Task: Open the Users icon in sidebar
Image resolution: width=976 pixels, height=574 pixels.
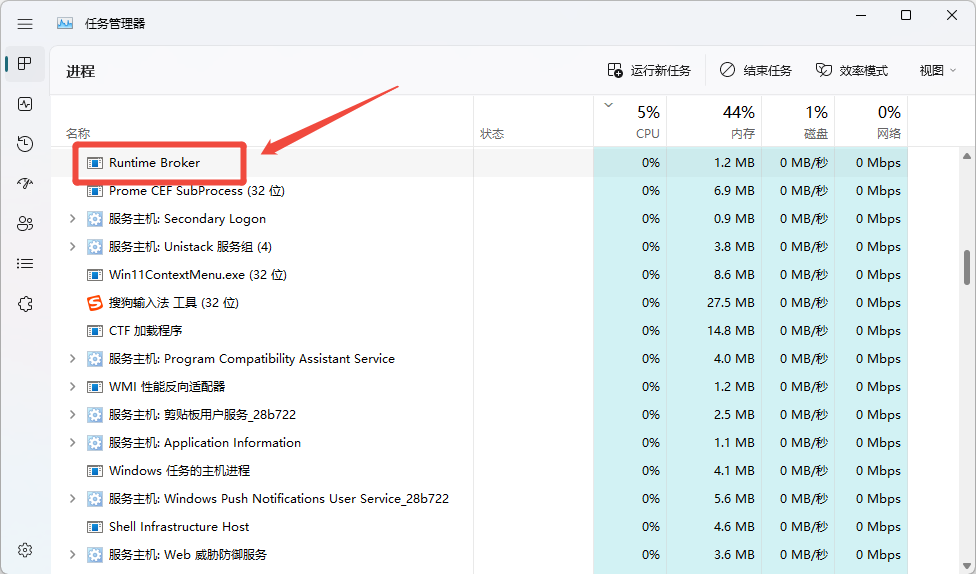Action: pyautogui.click(x=25, y=223)
